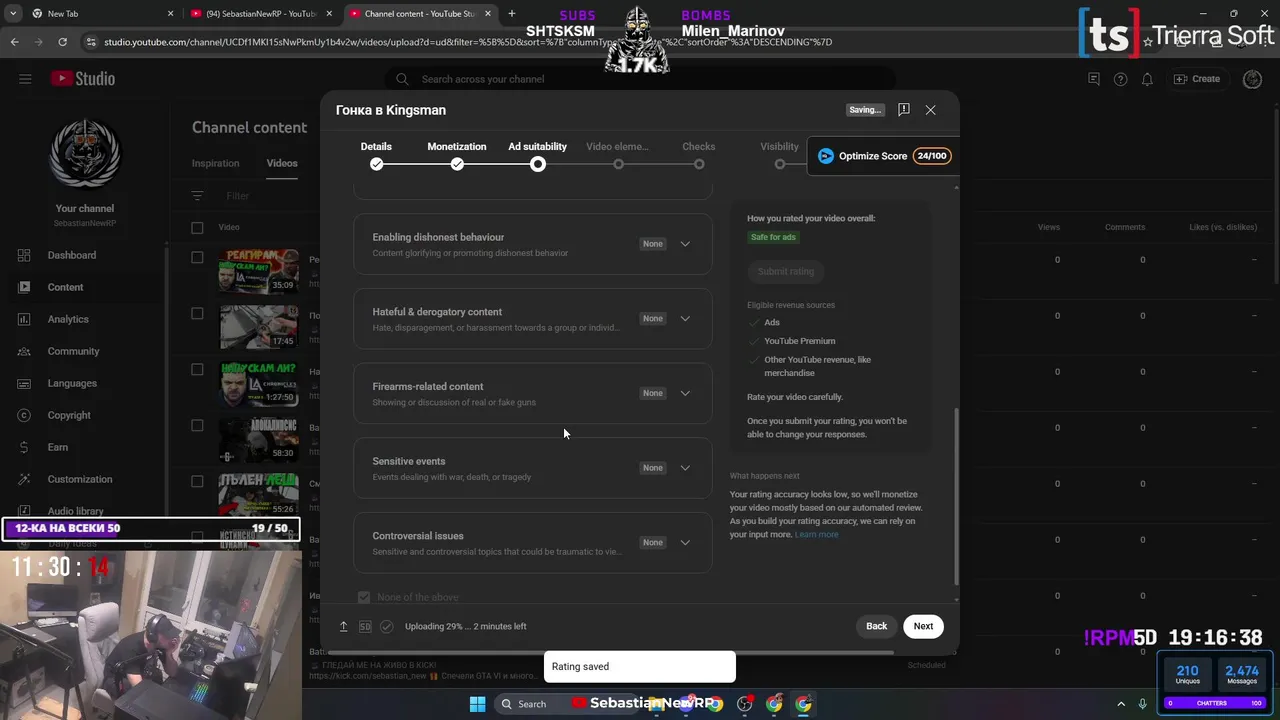Screen dimensions: 1280x720
Task: Expand Sensitive events section
Action: 685,468
